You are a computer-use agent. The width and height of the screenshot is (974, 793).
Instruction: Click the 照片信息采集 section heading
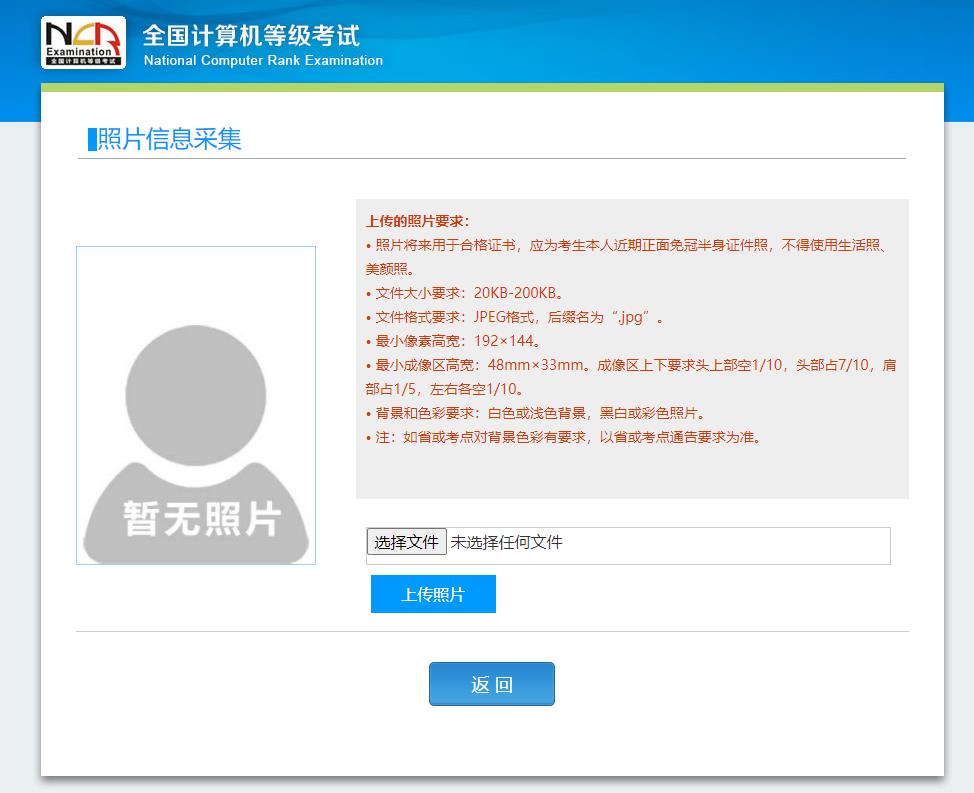click(x=169, y=138)
